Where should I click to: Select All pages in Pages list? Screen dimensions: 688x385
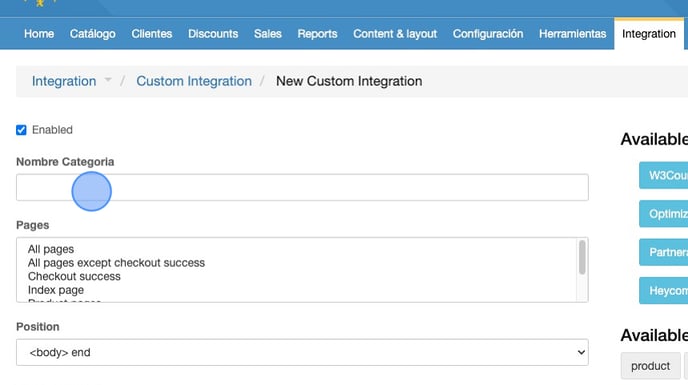(x=51, y=249)
